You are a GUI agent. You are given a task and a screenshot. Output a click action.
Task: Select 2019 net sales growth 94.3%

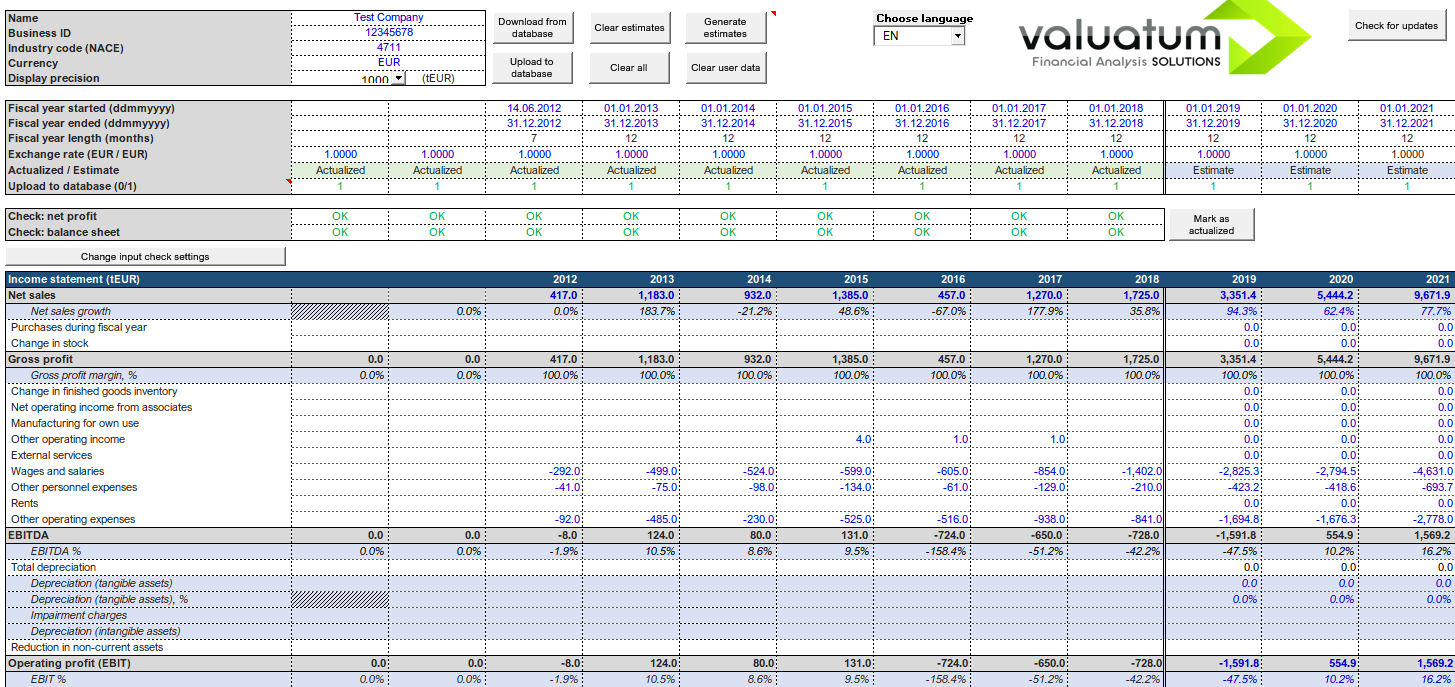[x=1213, y=312]
